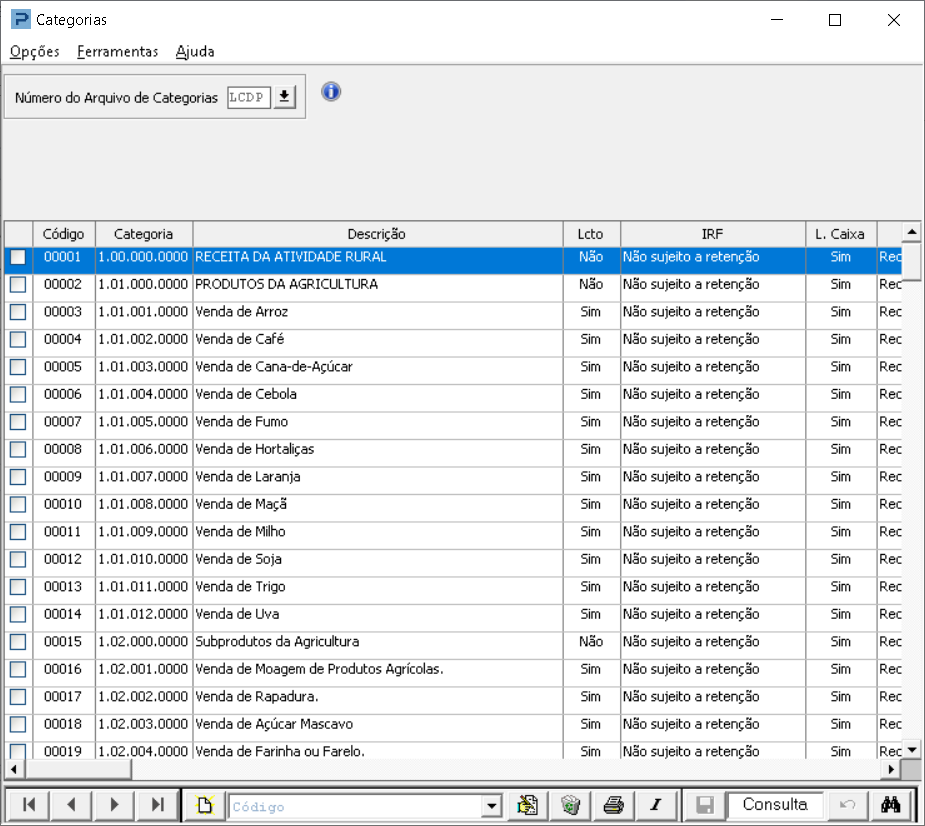Open the Opções menu

35,51
